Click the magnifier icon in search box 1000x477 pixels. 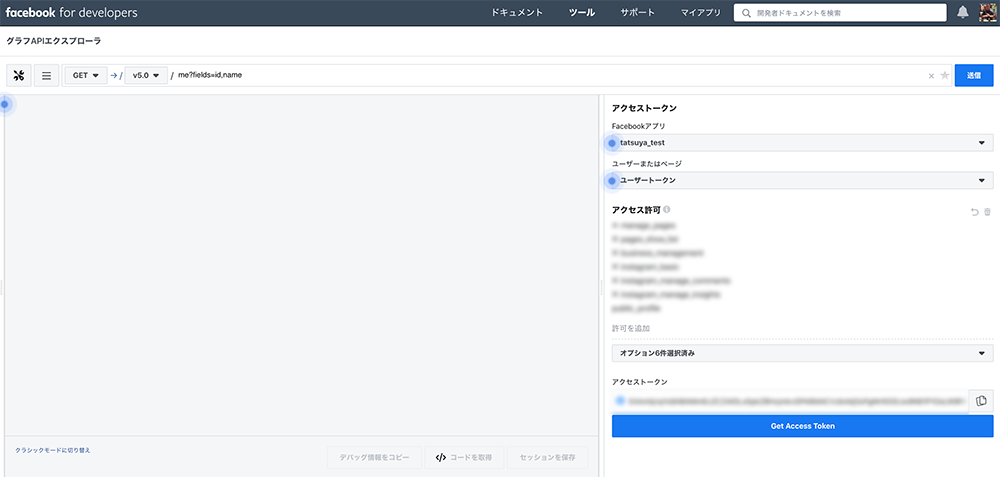(x=746, y=13)
